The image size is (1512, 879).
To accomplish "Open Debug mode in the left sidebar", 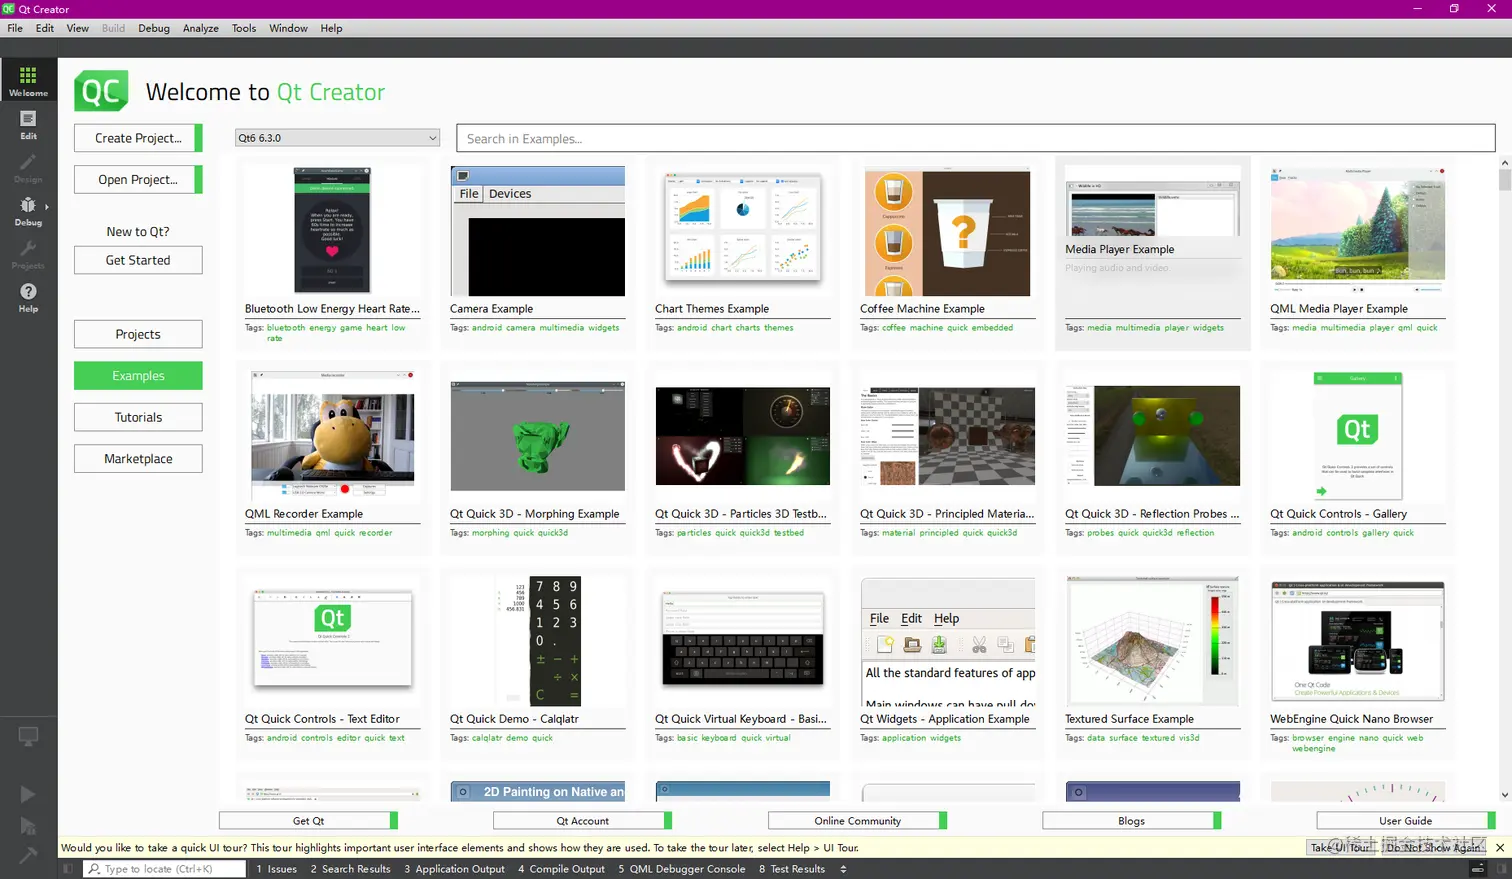I will click(x=28, y=211).
